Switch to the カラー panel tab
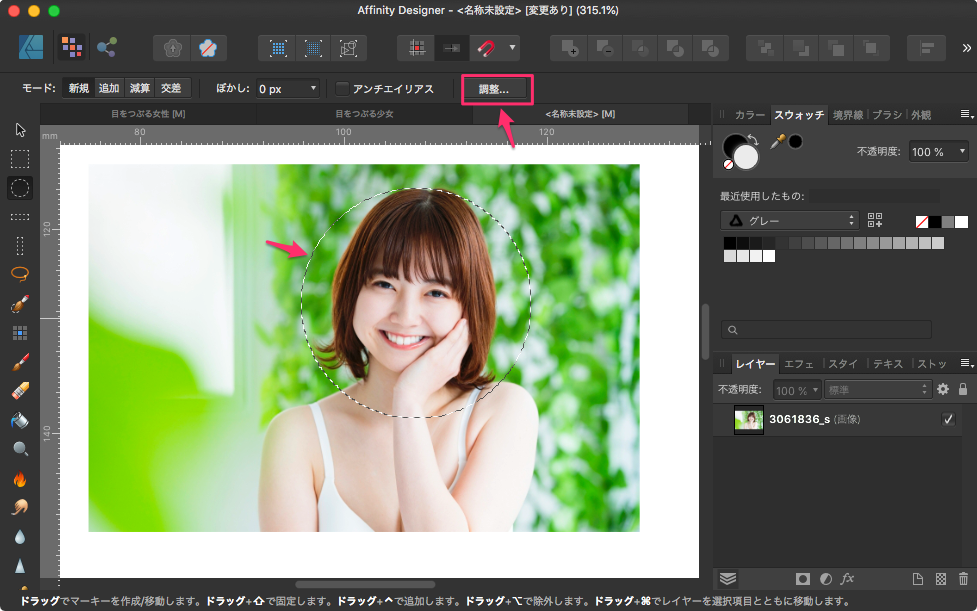This screenshot has height=611, width=977. click(750, 115)
